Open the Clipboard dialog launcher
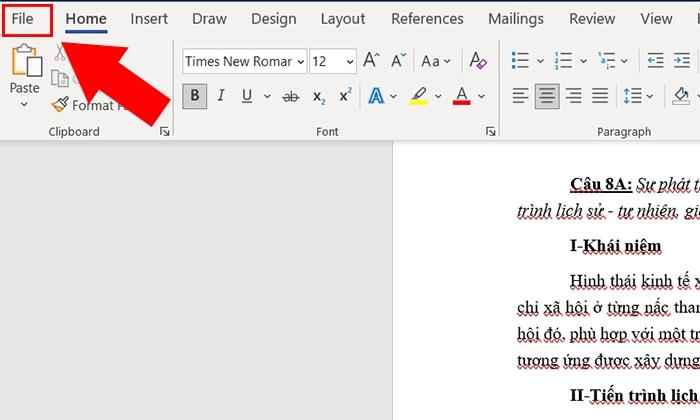 165,131
